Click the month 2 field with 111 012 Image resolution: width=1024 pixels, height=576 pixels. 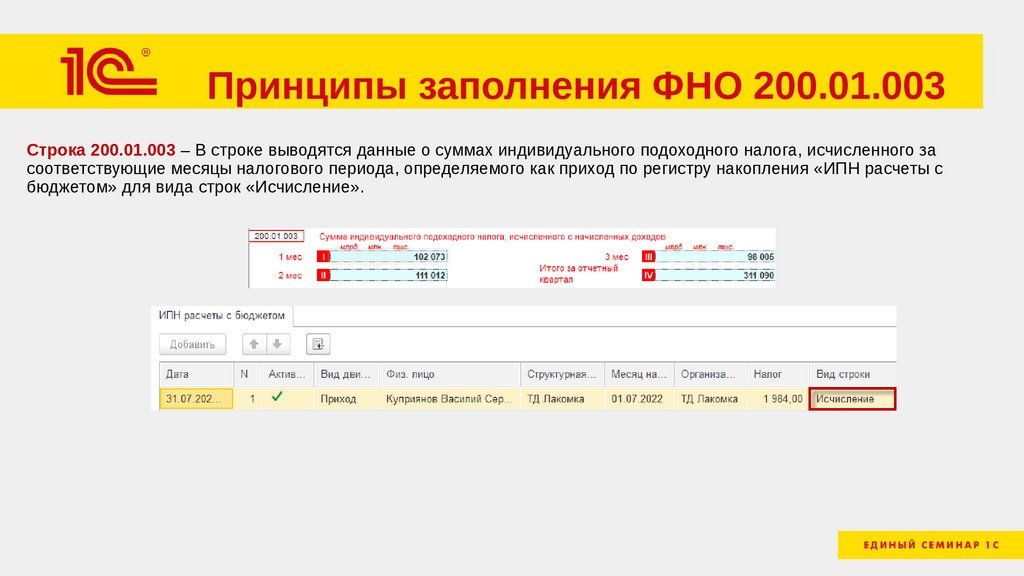pos(389,276)
